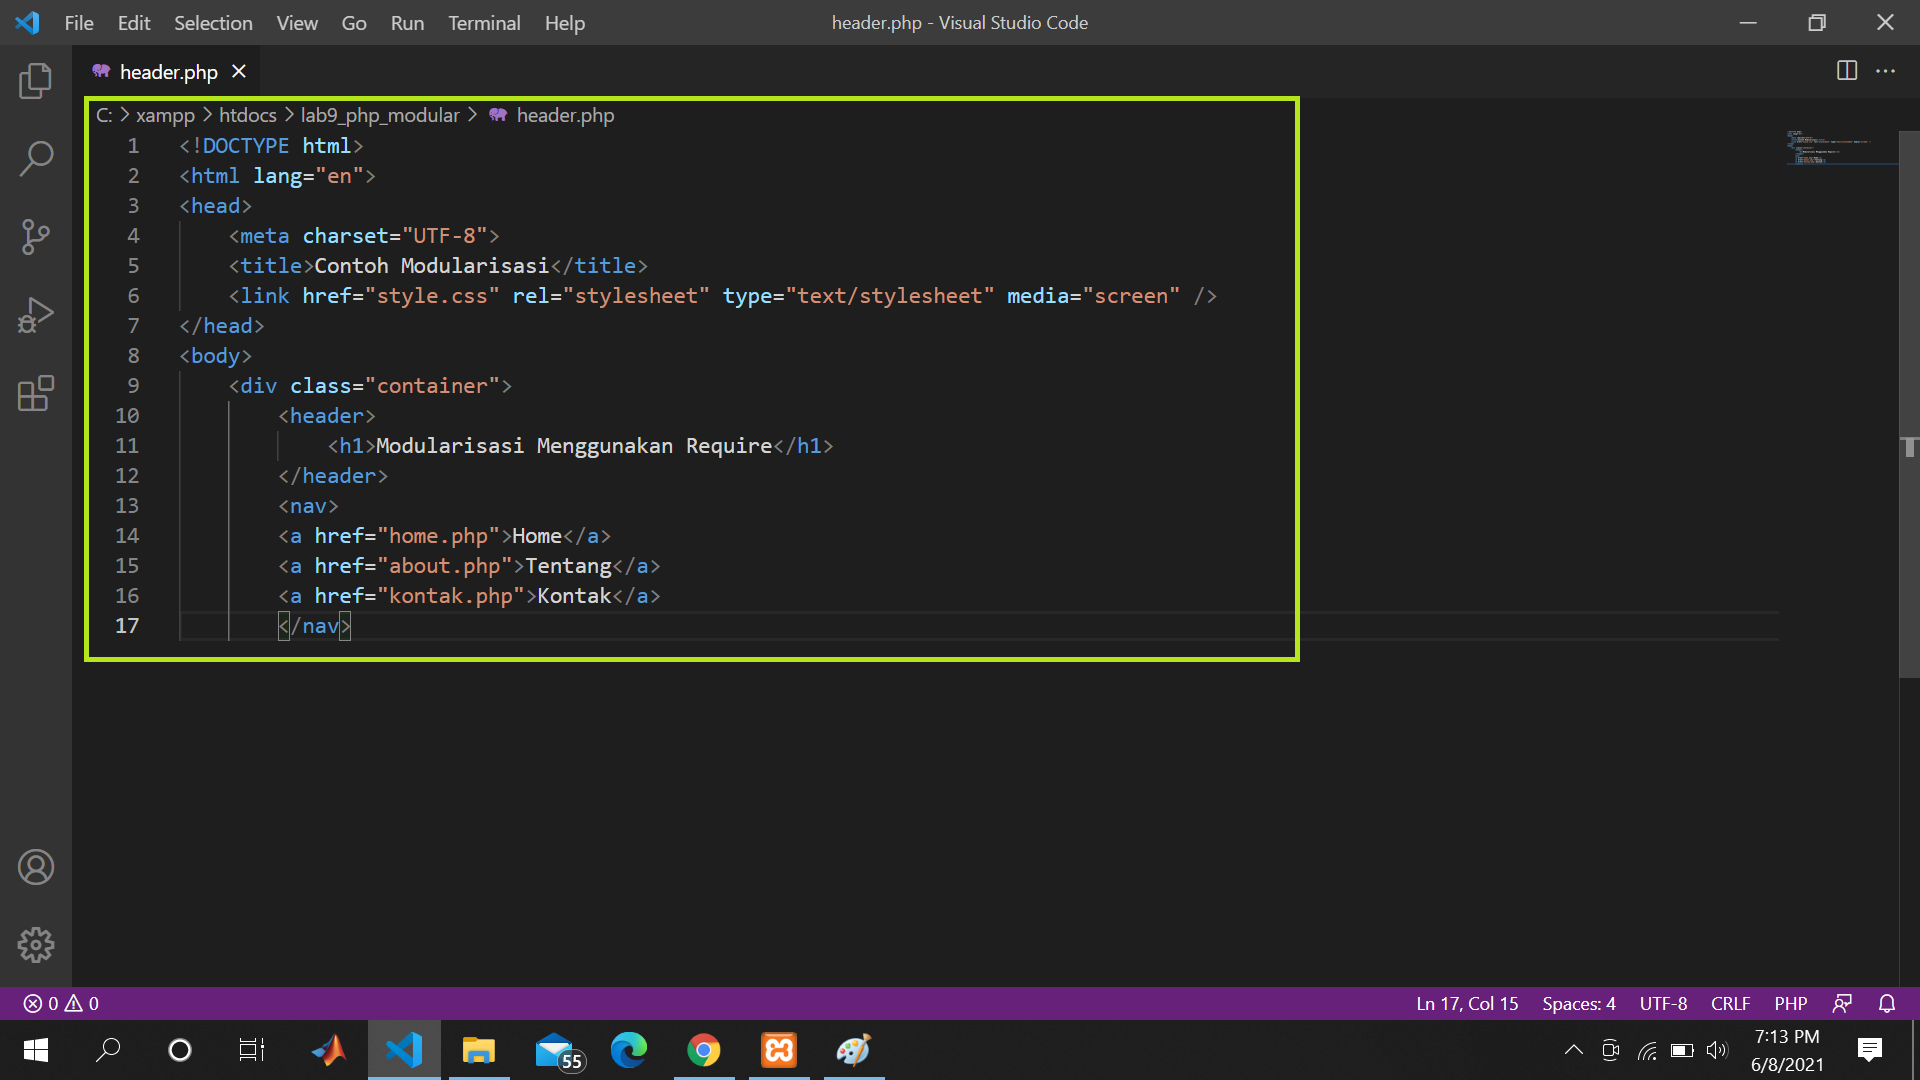Viewport: 1920px width, 1080px height.
Task: Change language mode via PHP status item
Action: point(1791,1003)
